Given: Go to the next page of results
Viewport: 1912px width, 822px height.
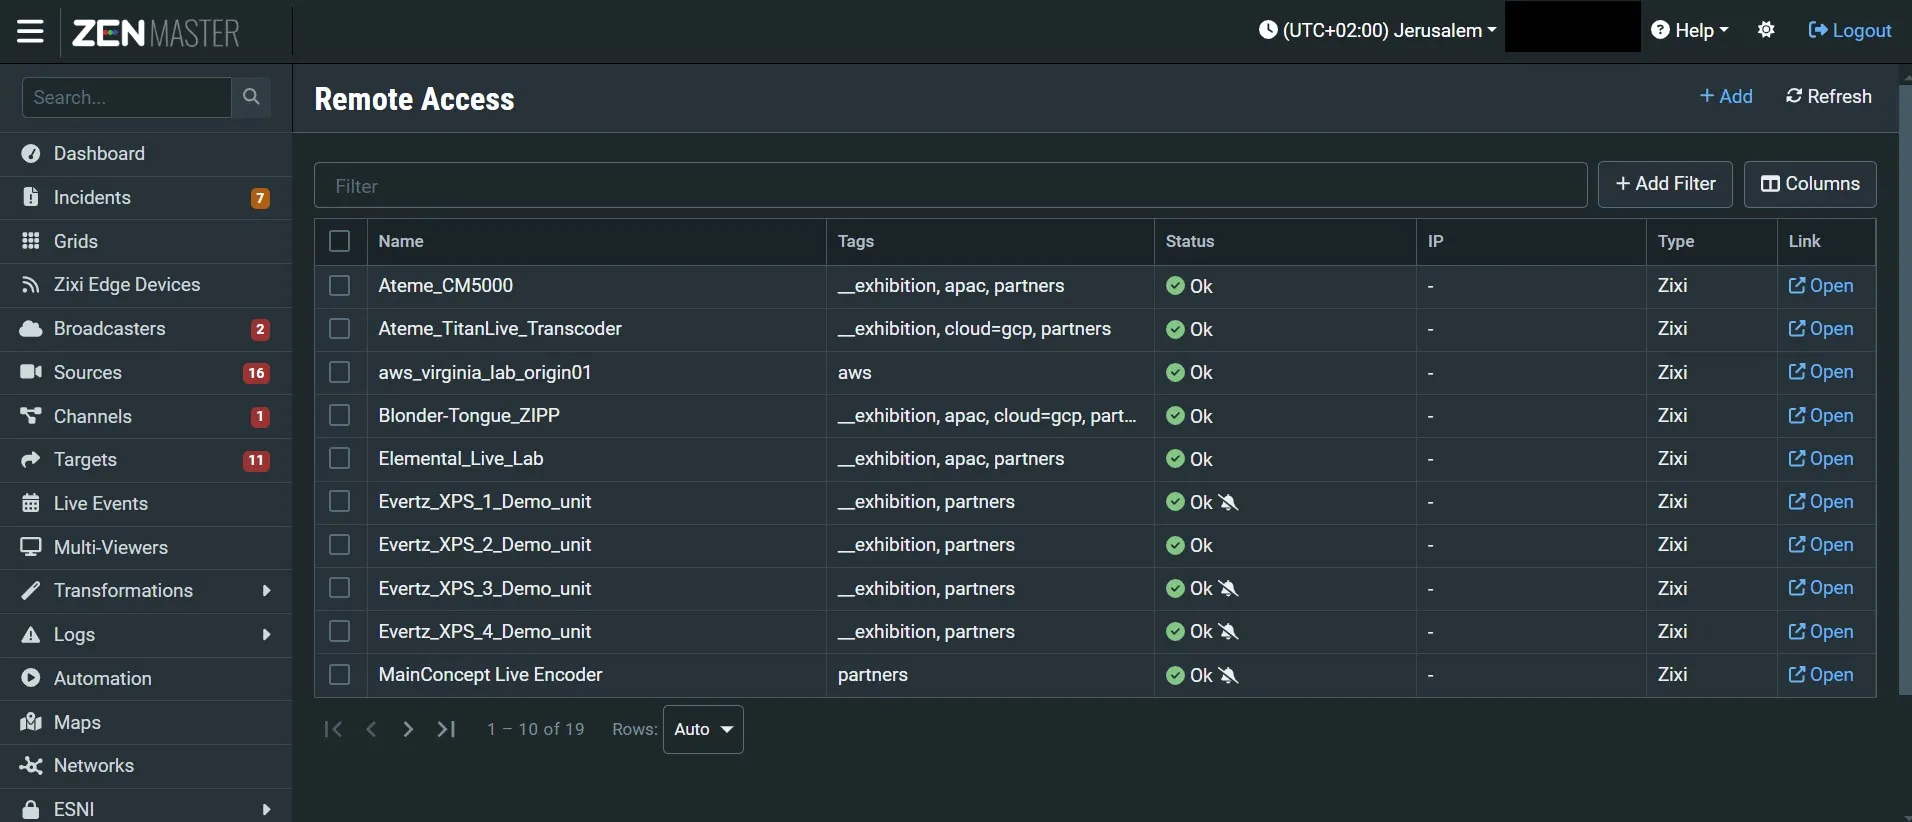Looking at the screenshot, I should 408,730.
